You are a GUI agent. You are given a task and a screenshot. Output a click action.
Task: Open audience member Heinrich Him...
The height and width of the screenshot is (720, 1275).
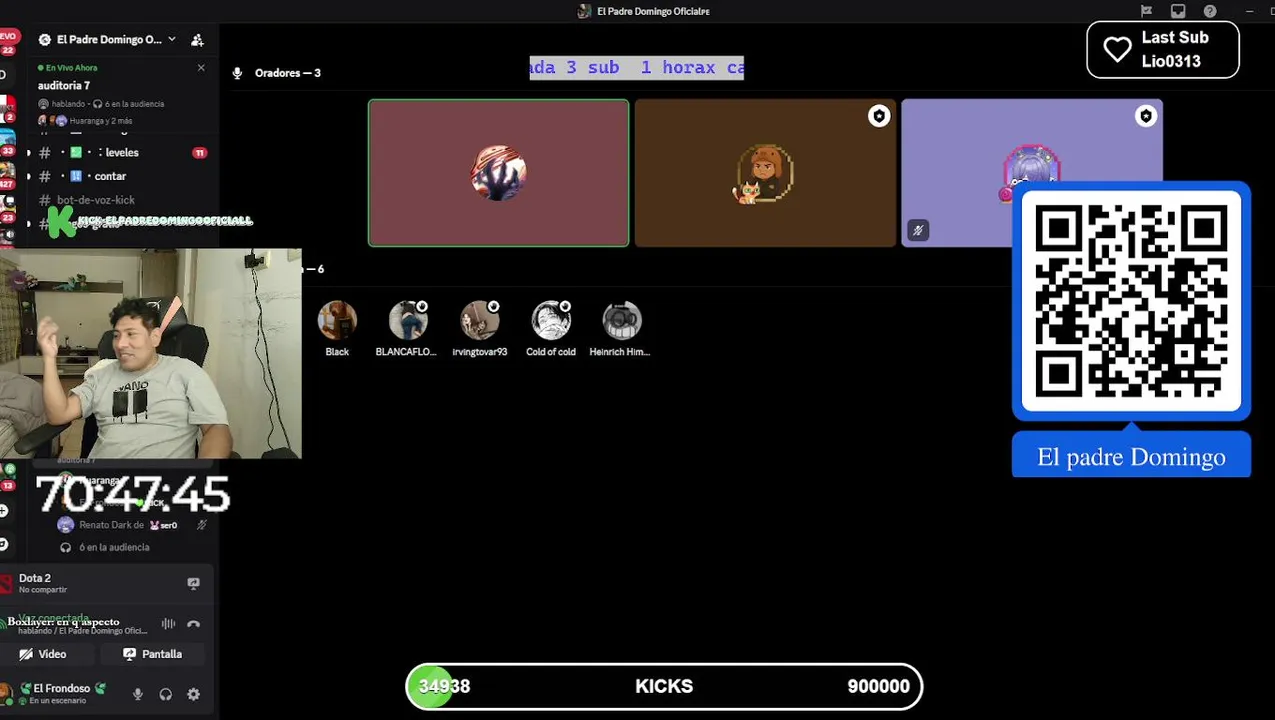620,329
